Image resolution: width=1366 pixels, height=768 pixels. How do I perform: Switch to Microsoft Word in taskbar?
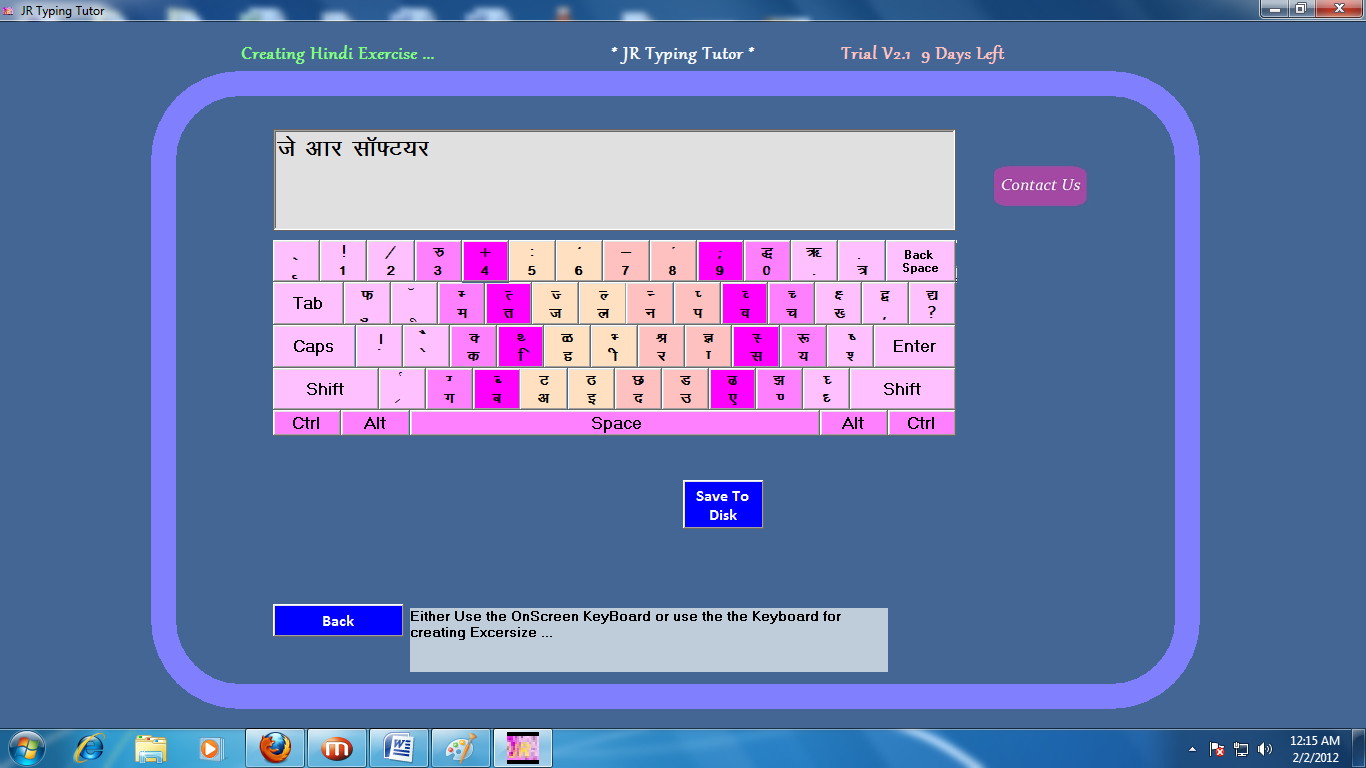pyautogui.click(x=399, y=748)
